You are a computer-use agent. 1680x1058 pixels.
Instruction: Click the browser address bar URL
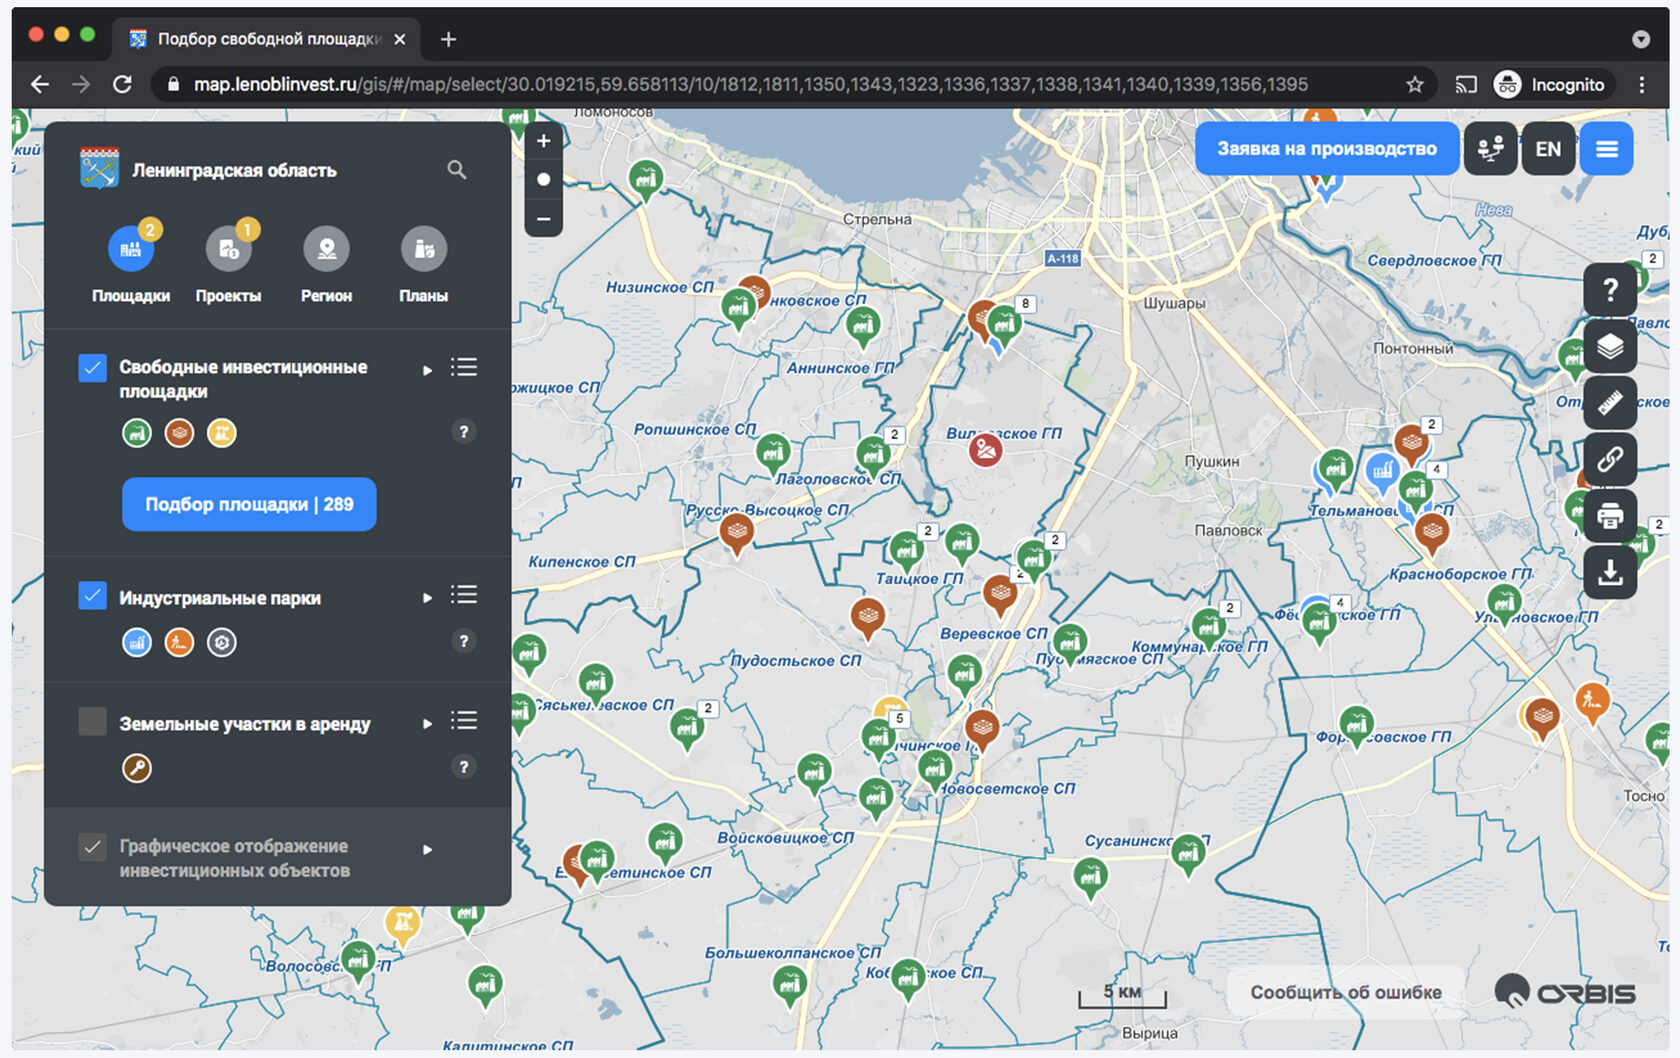tap(750, 85)
